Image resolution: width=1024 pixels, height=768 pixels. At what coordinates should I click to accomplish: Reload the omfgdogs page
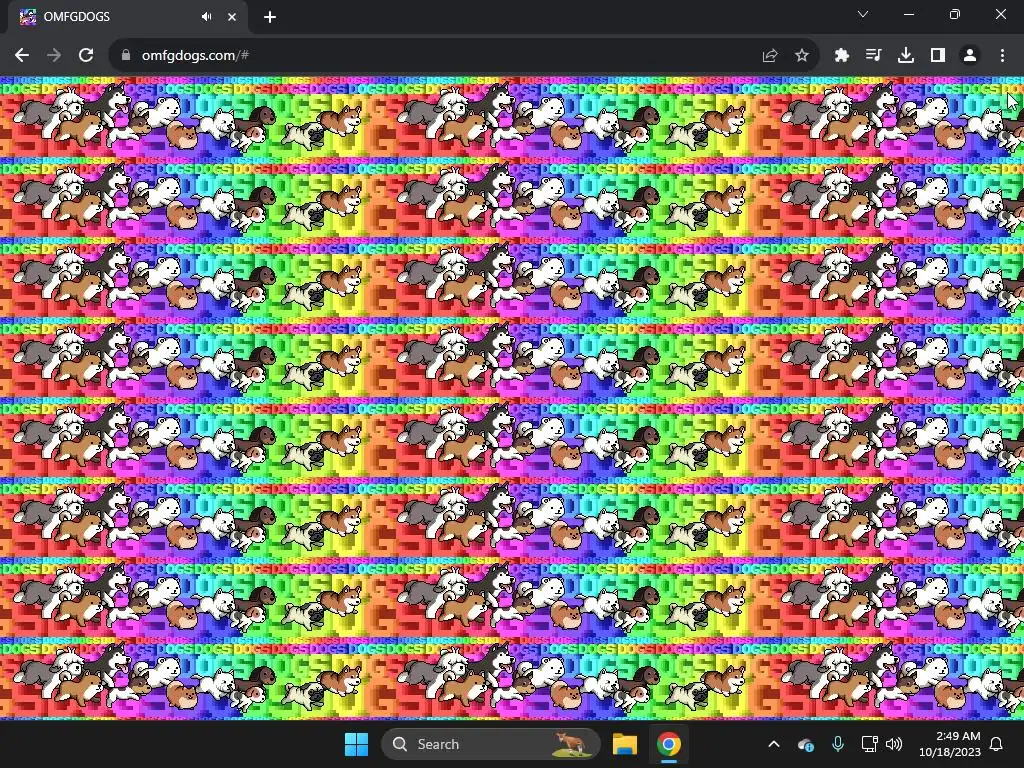click(86, 56)
